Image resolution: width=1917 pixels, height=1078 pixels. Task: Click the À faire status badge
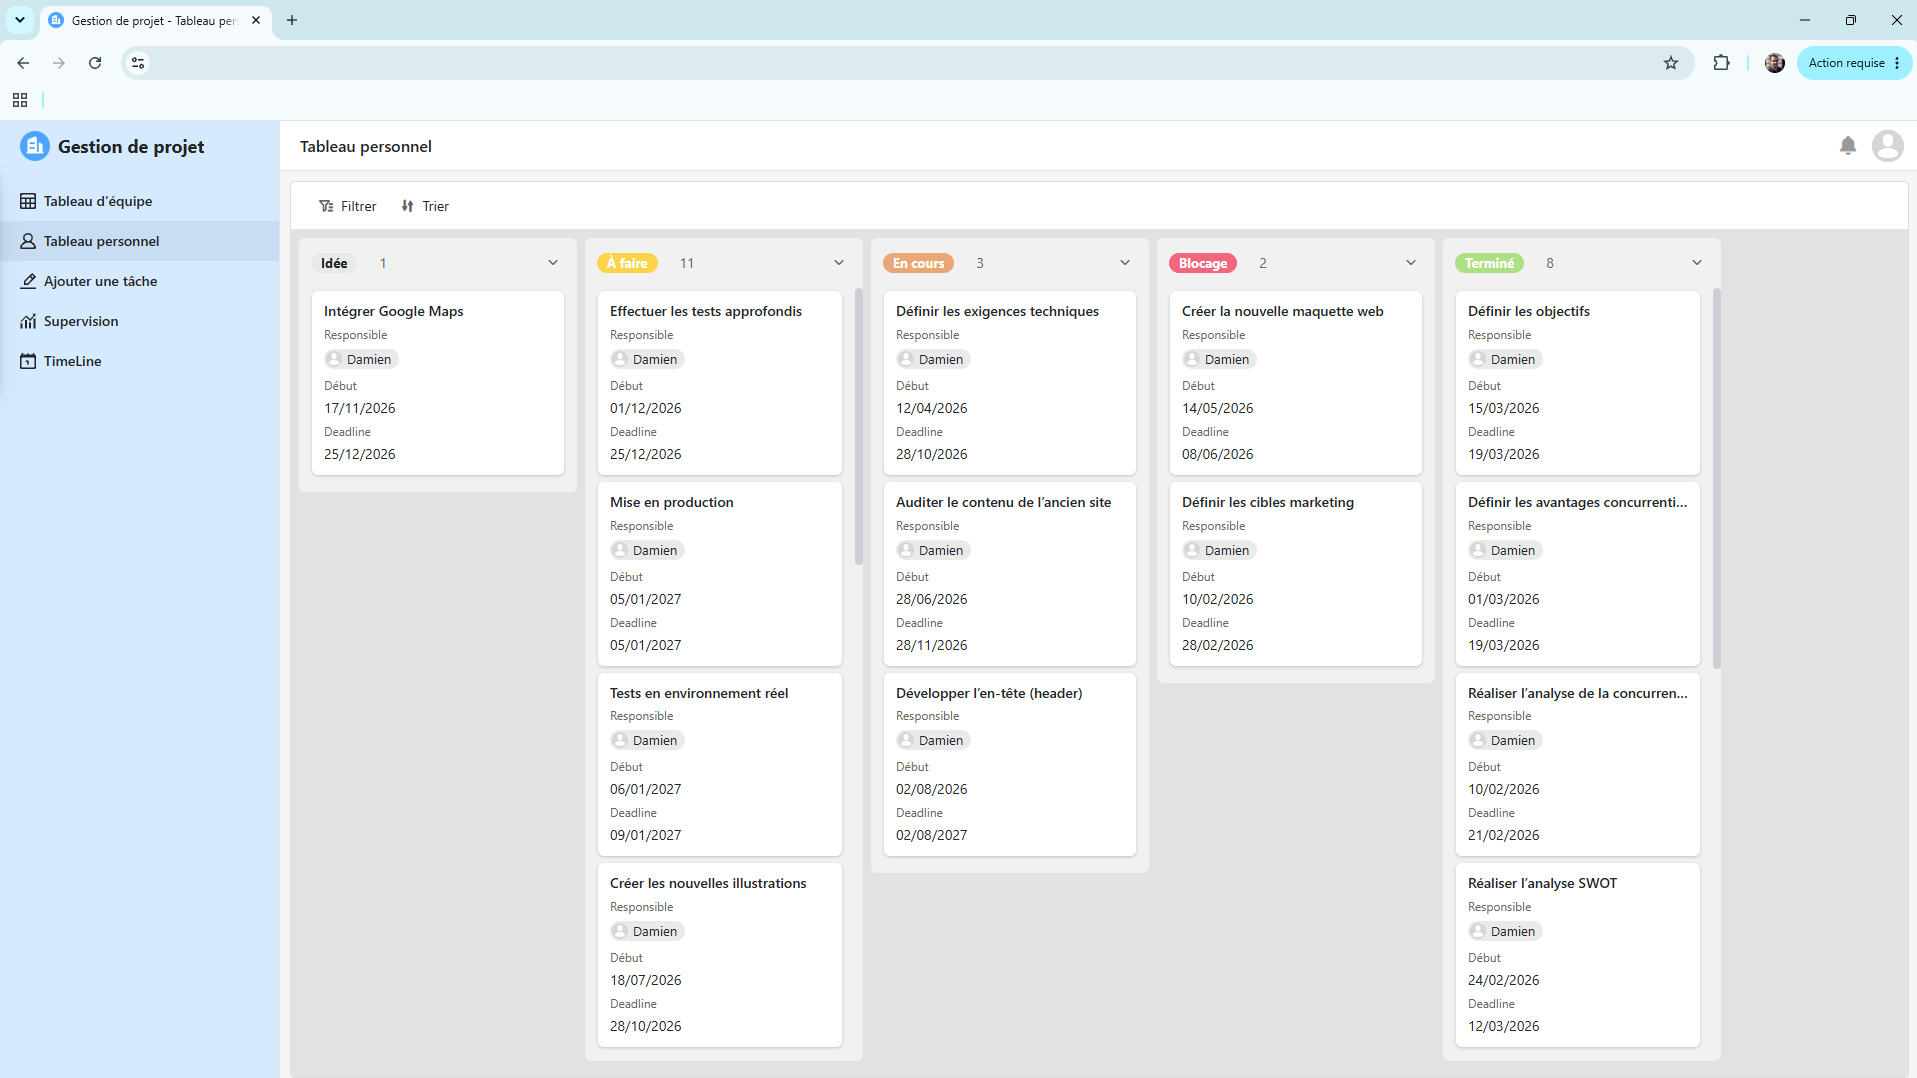click(627, 263)
